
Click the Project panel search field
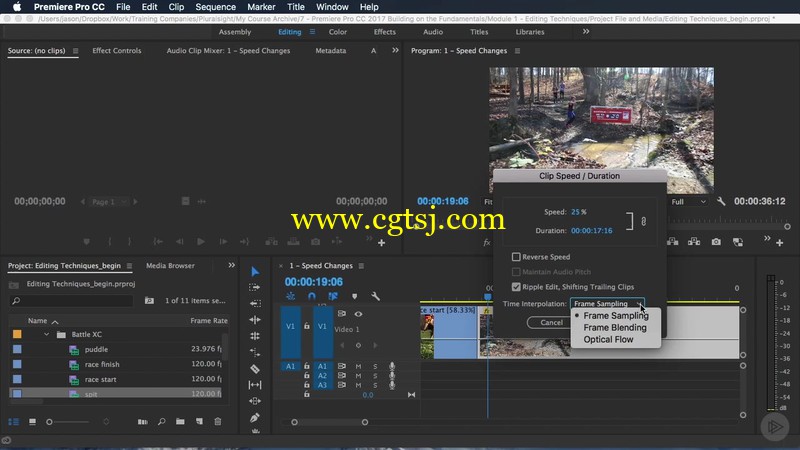(71, 301)
